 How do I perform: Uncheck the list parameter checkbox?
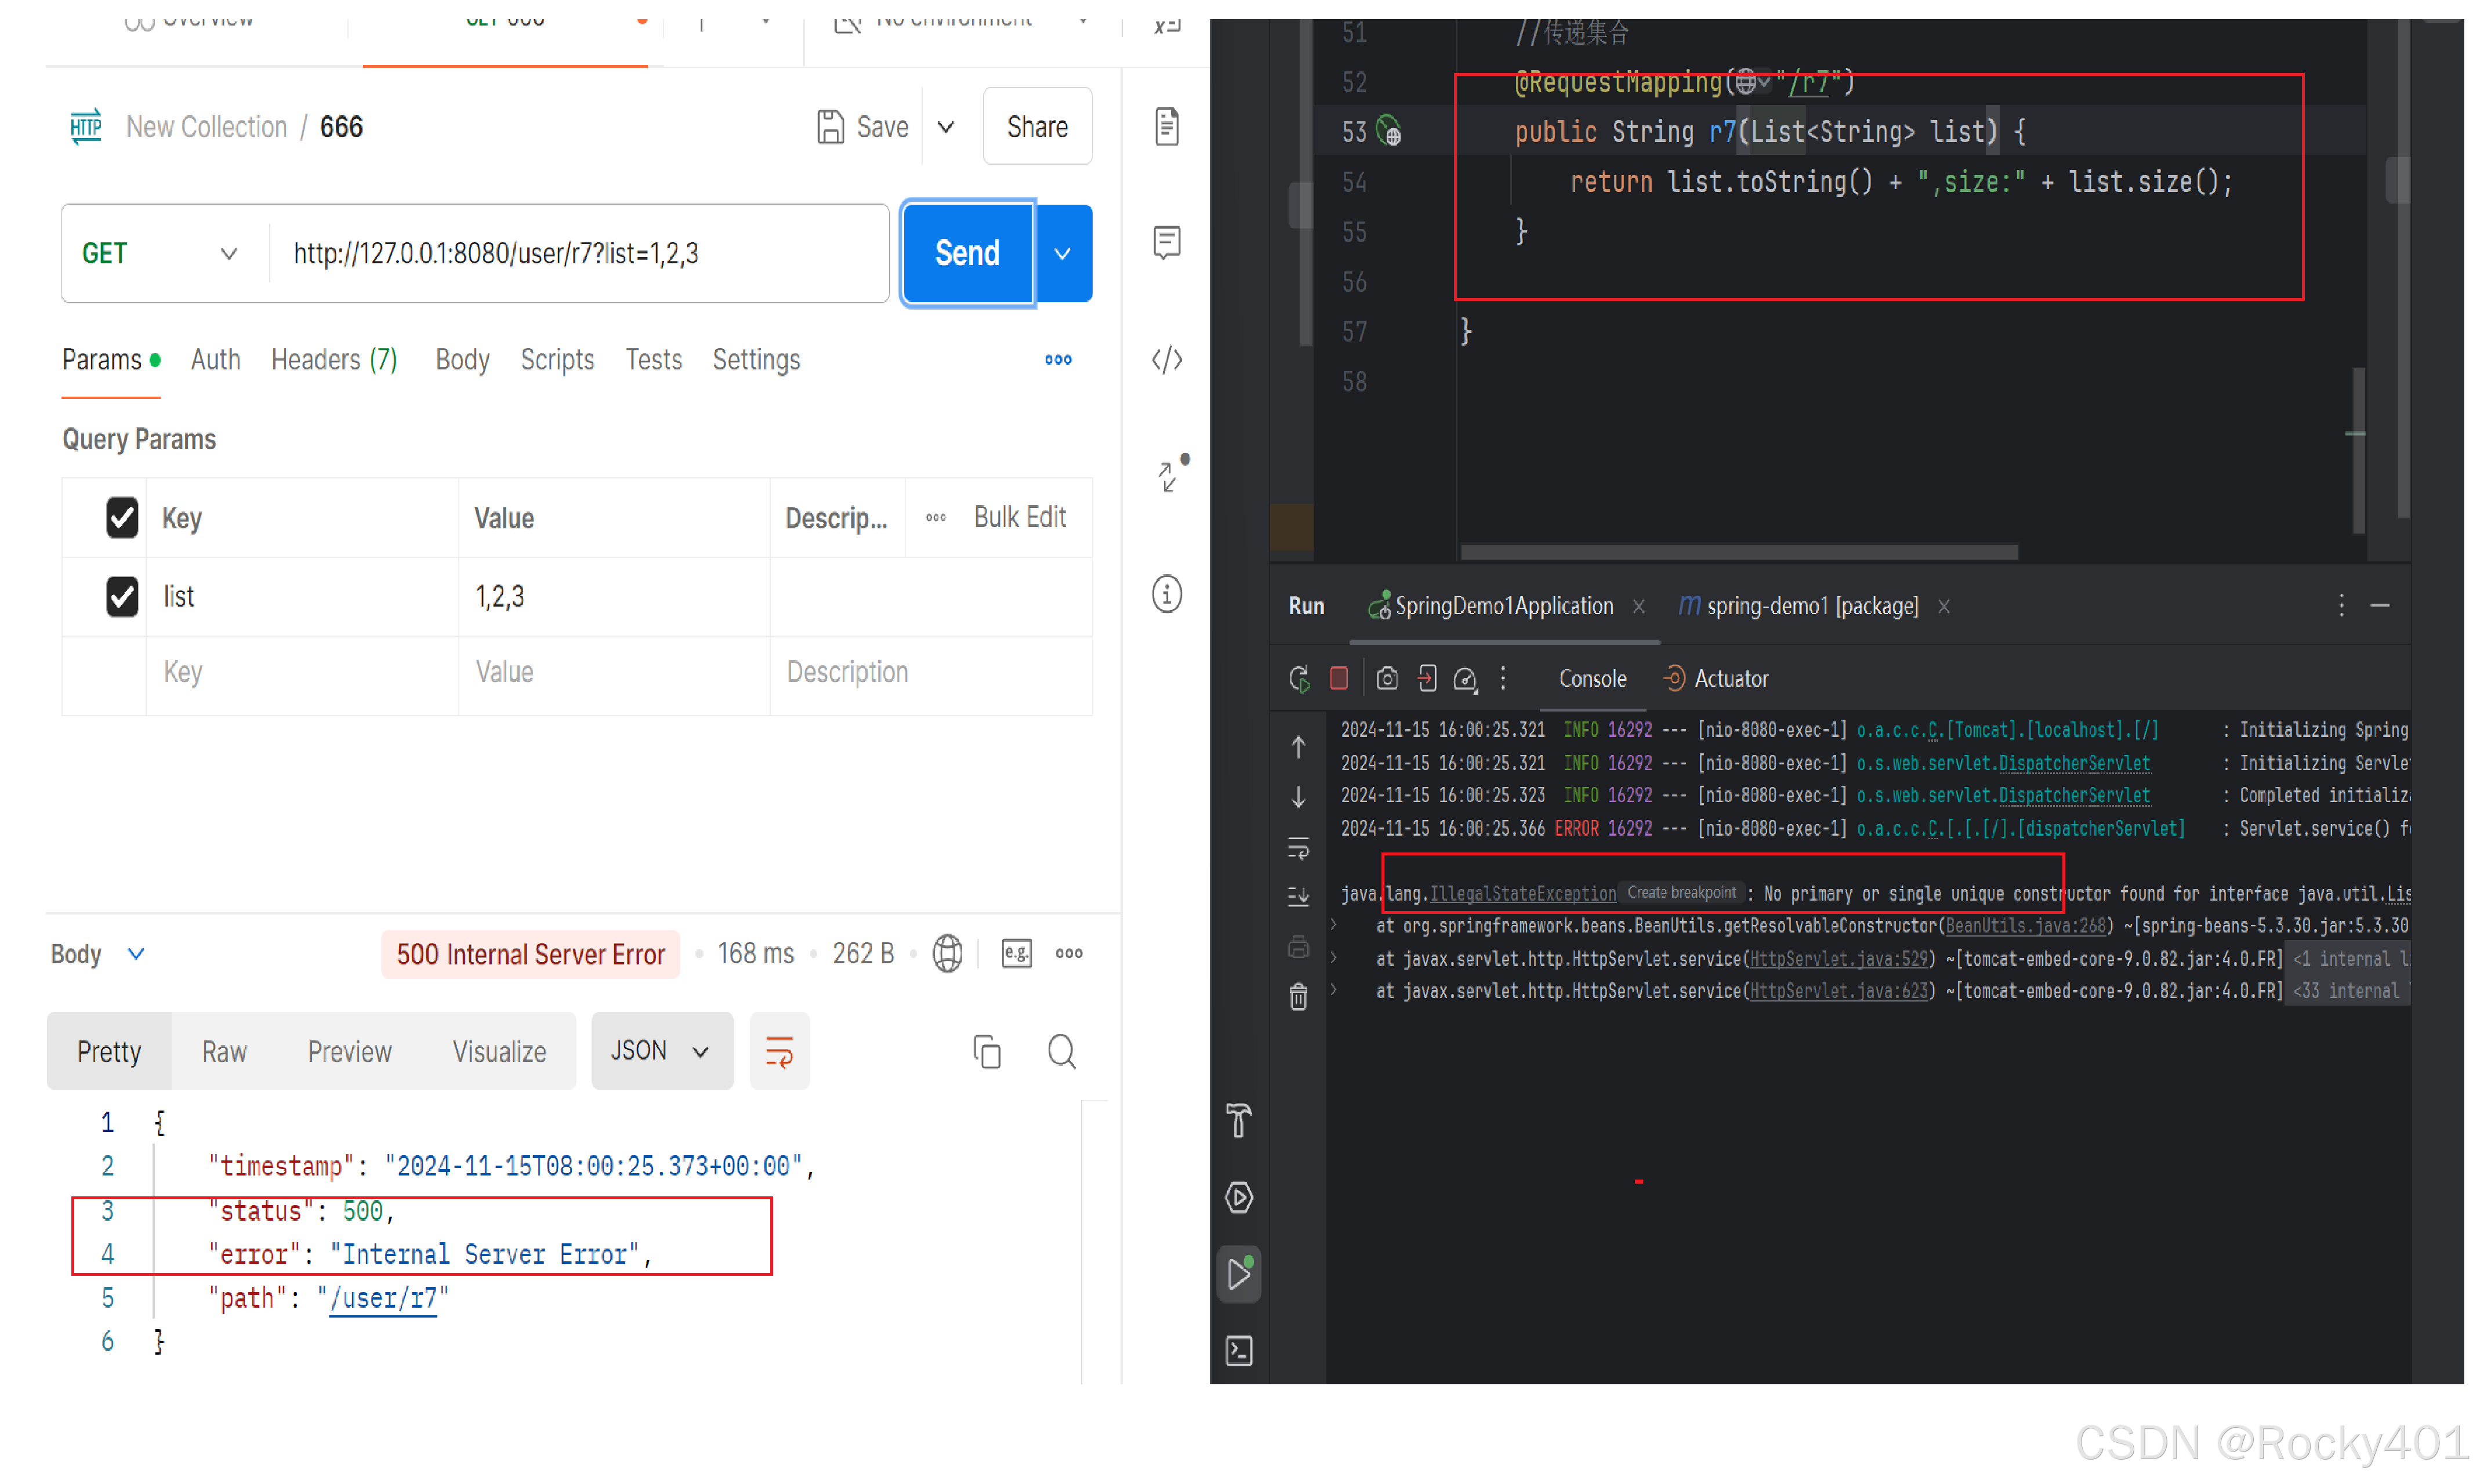[122, 596]
